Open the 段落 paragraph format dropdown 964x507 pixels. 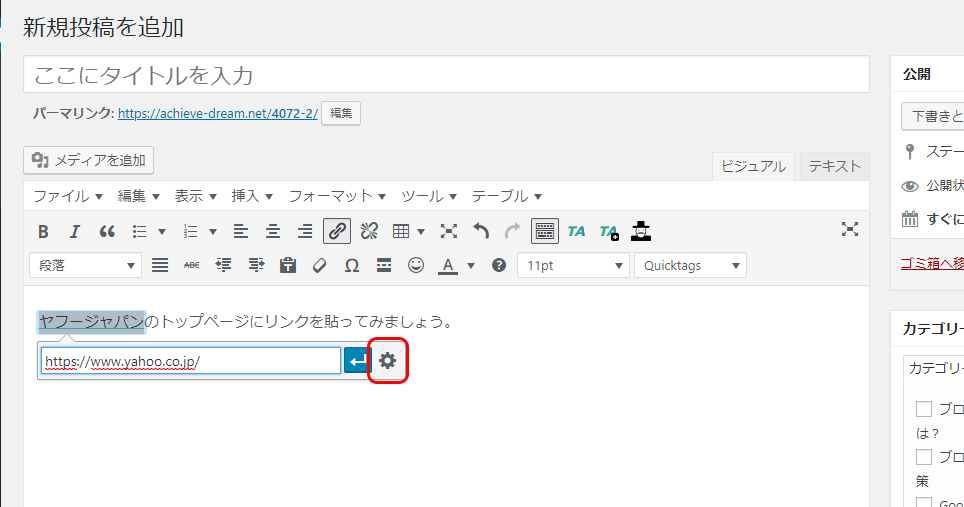[85, 265]
